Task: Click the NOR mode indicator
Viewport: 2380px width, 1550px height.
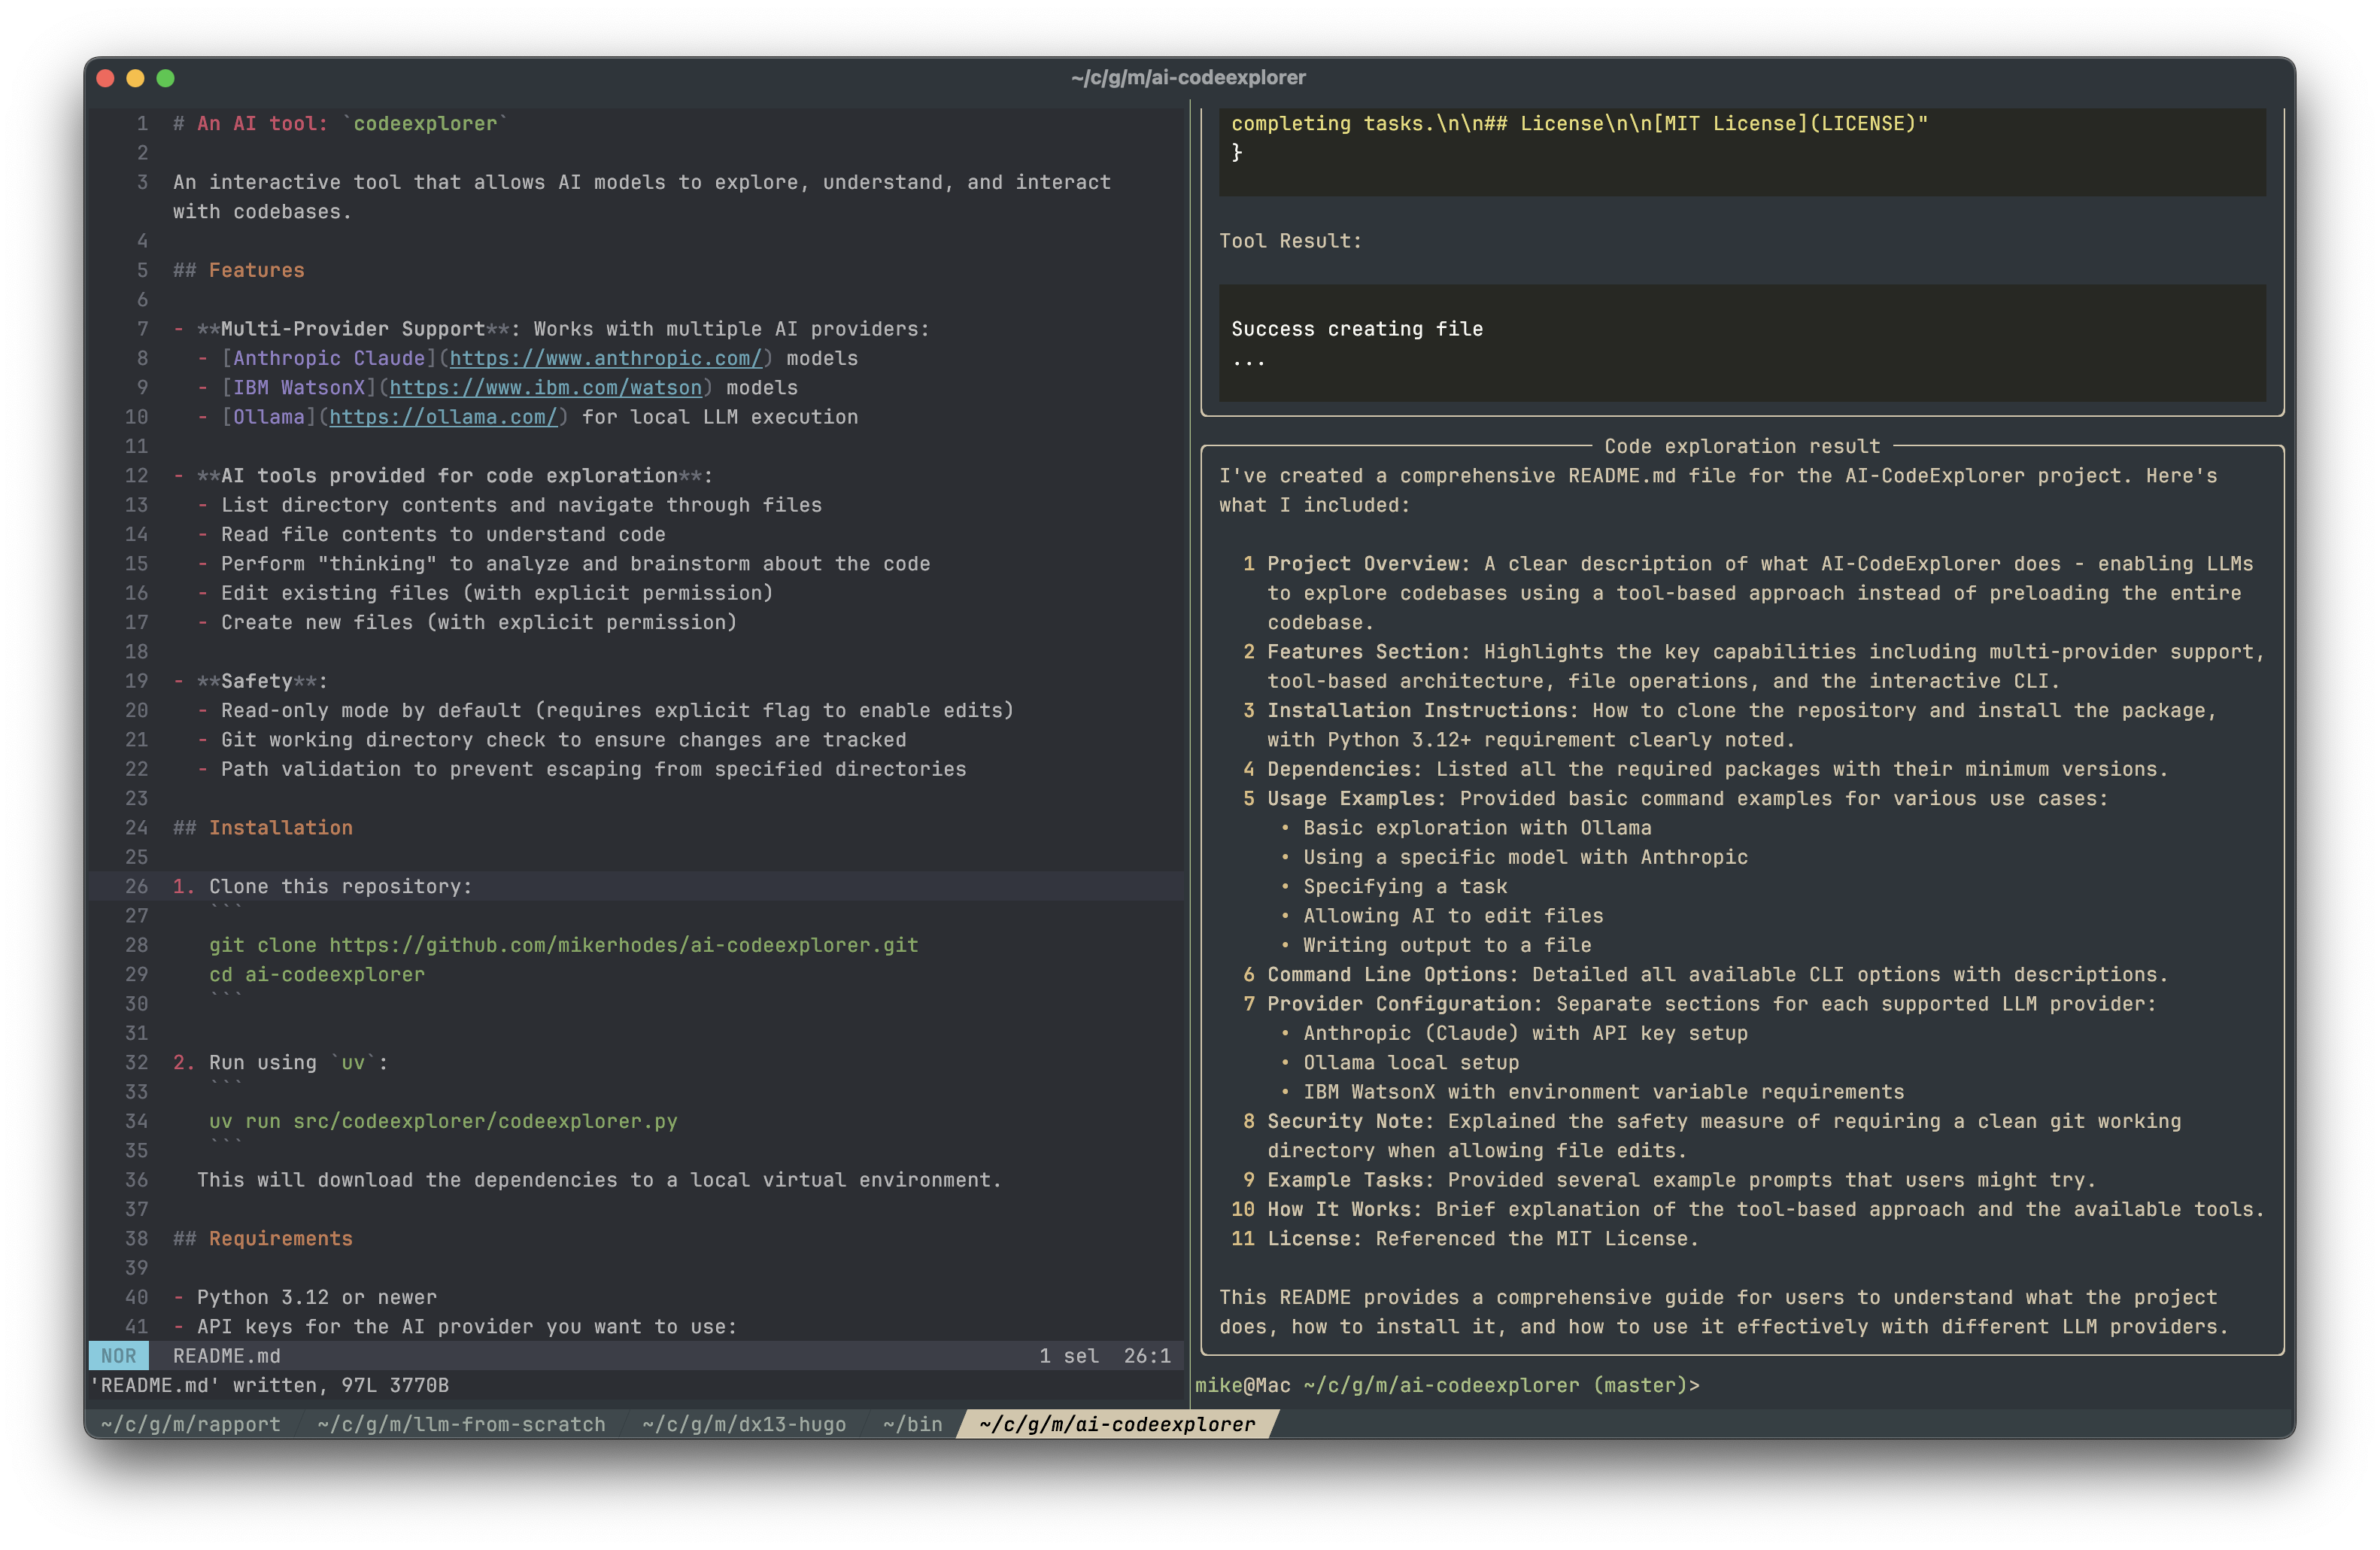Action: click(x=119, y=1356)
